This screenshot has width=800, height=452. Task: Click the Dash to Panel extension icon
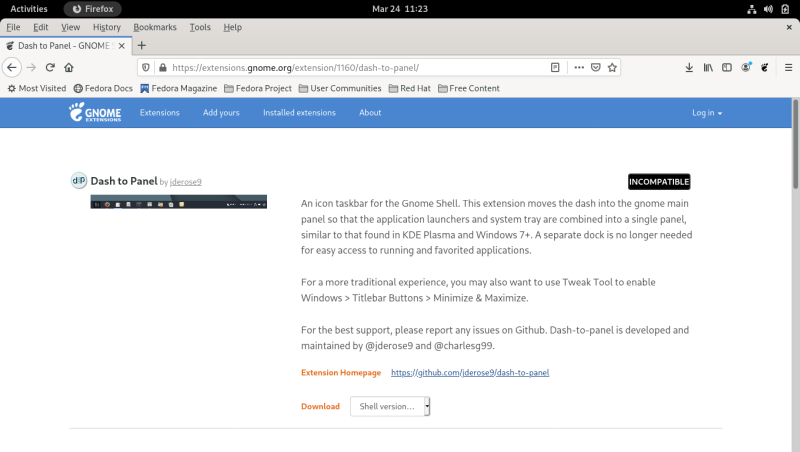[x=79, y=181]
